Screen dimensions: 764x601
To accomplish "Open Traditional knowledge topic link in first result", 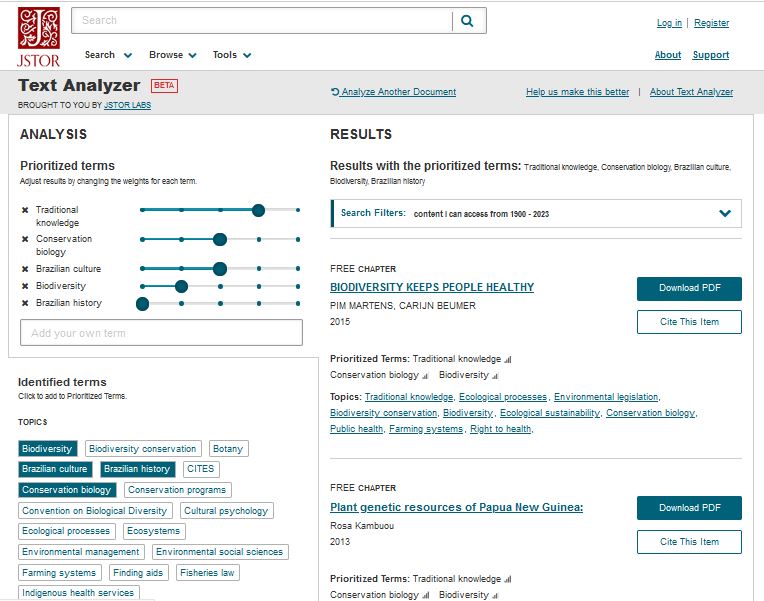I will (409, 397).
